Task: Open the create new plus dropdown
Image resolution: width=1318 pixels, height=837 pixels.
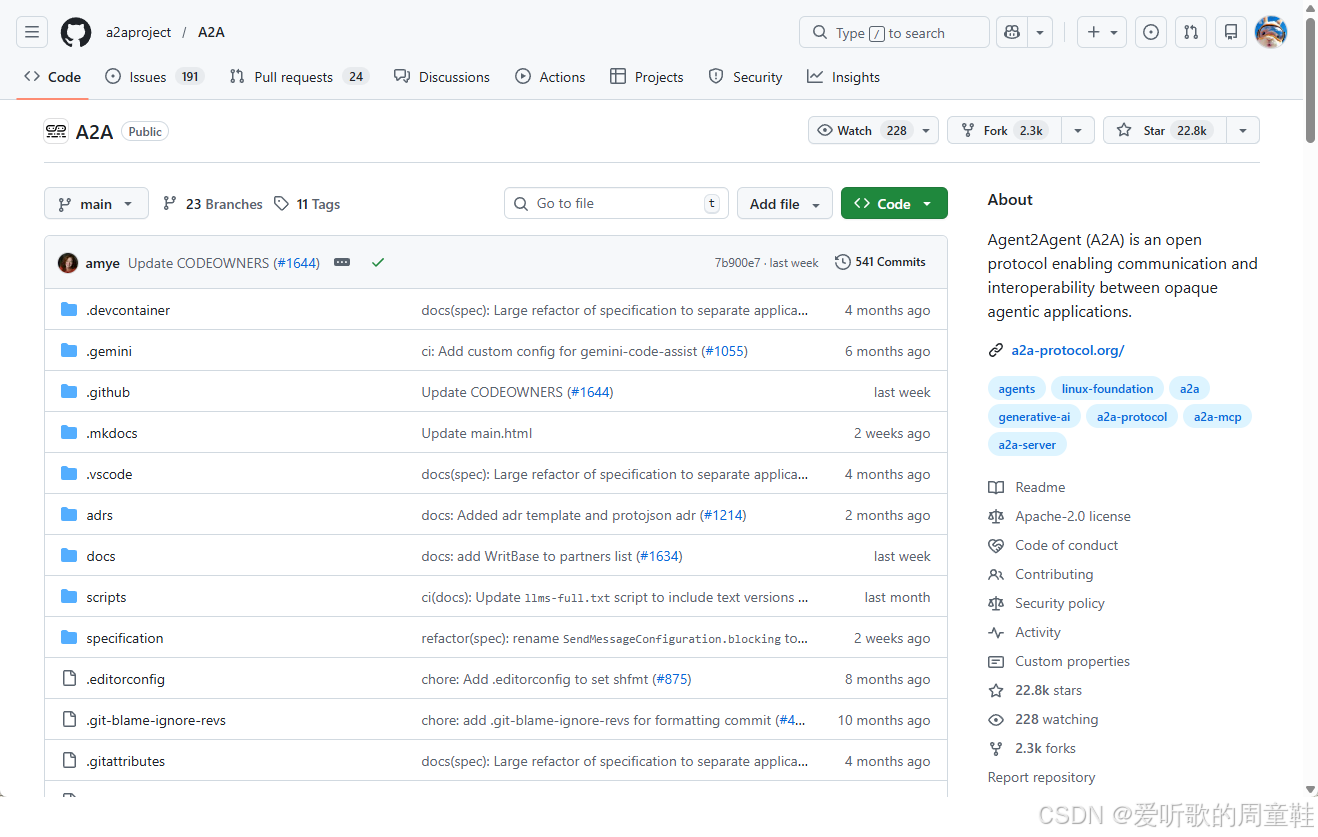Action: [1102, 32]
